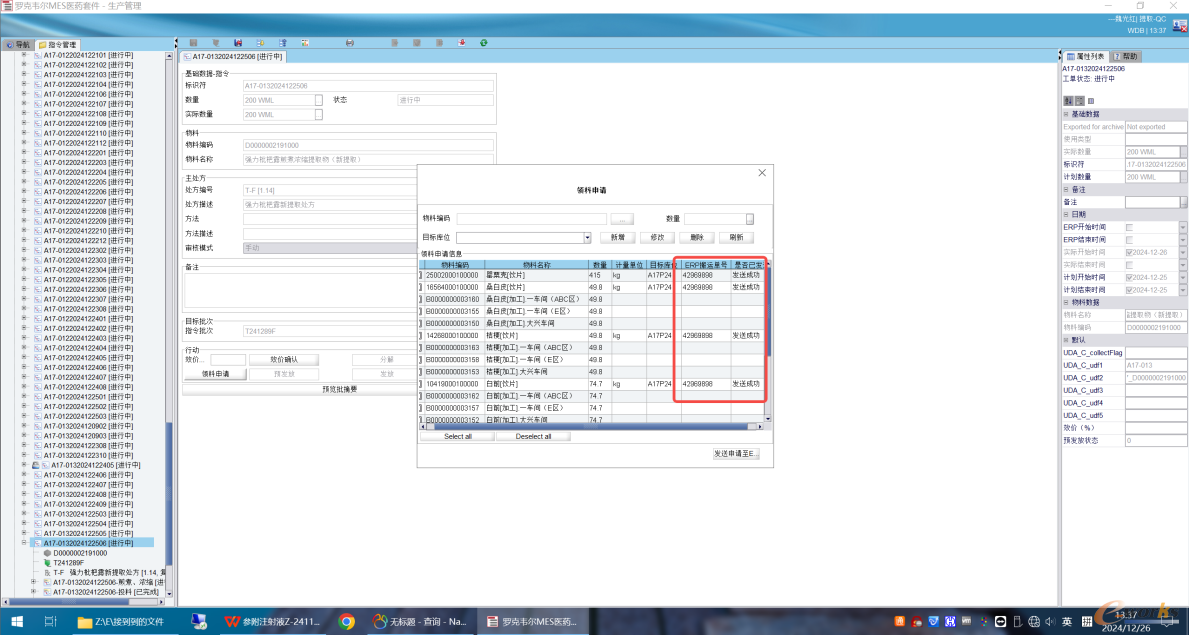This screenshot has width=1189, height=635.
Task: Close the 领料申请 dialog
Action: tap(762, 174)
